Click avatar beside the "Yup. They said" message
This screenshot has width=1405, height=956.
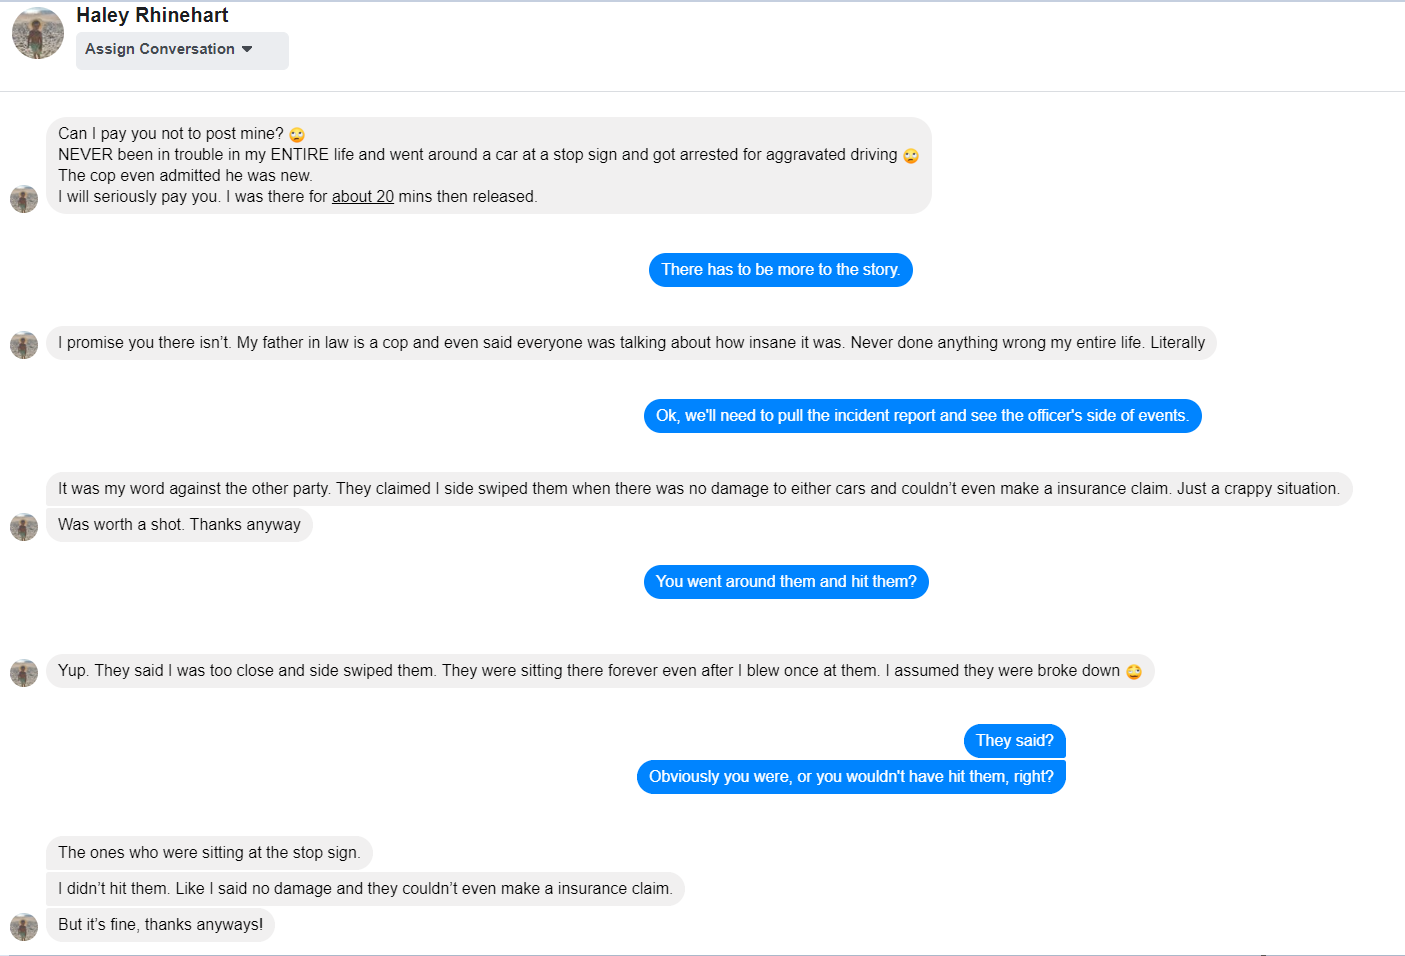(24, 673)
